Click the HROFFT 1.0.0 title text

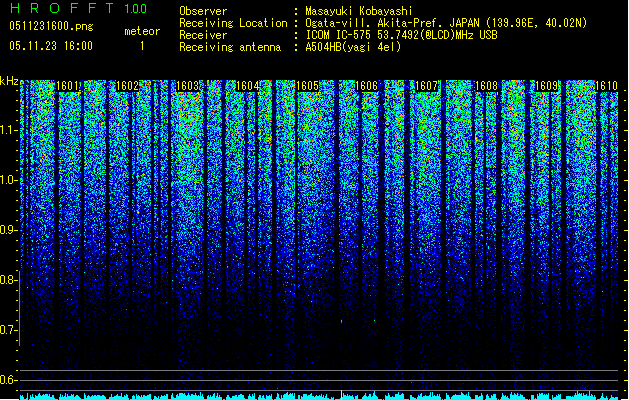(x=78, y=8)
